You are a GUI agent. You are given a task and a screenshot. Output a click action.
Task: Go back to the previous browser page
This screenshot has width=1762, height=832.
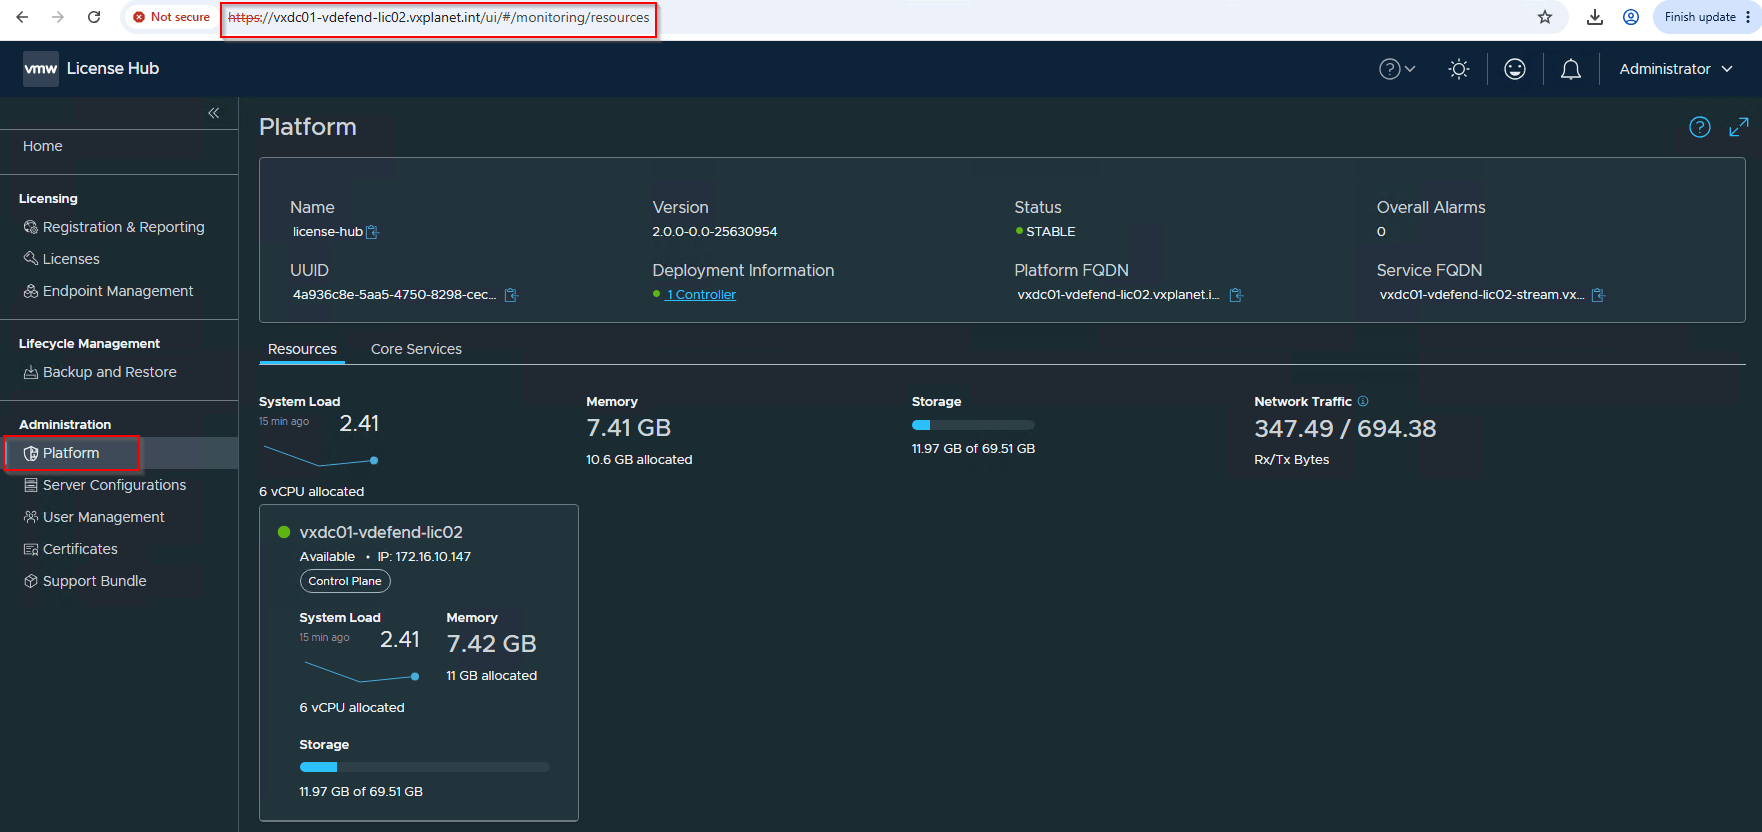[22, 17]
